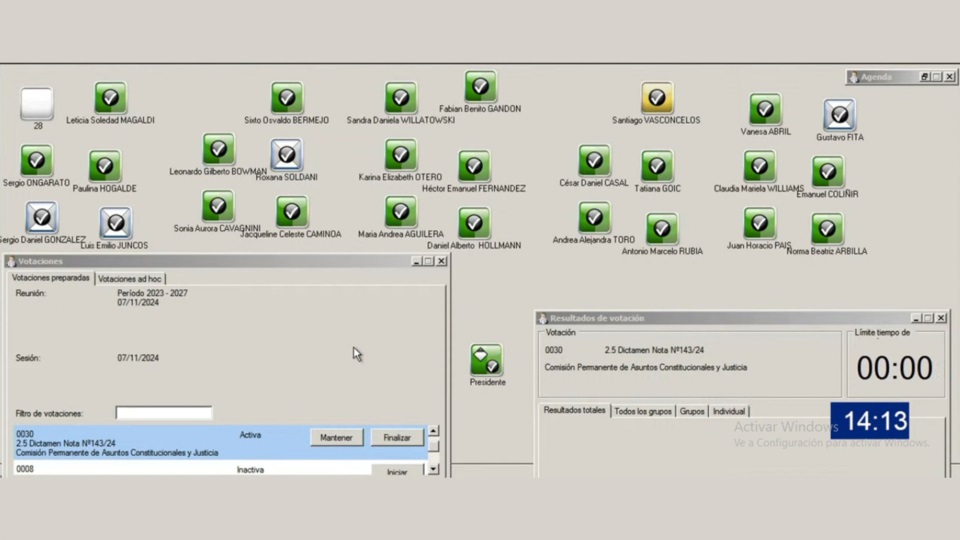Image resolution: width=960 pixels, height=540 pixels.
Task: Select Fabian Benito GANDON seat icon
Action: (480, 86)
